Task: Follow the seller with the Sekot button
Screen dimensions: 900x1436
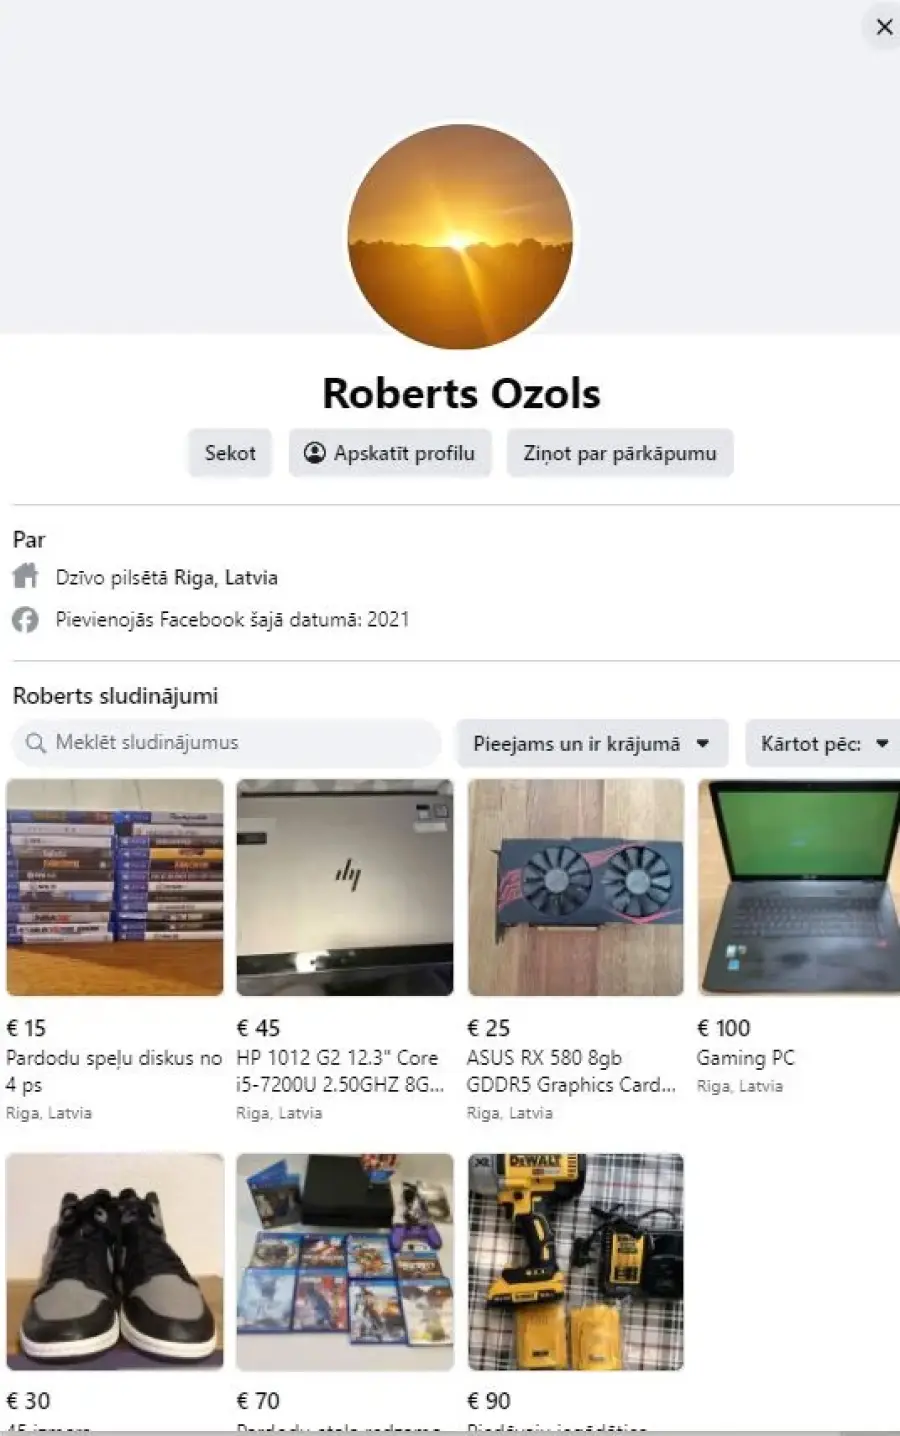Action: (x=230, y=453)
